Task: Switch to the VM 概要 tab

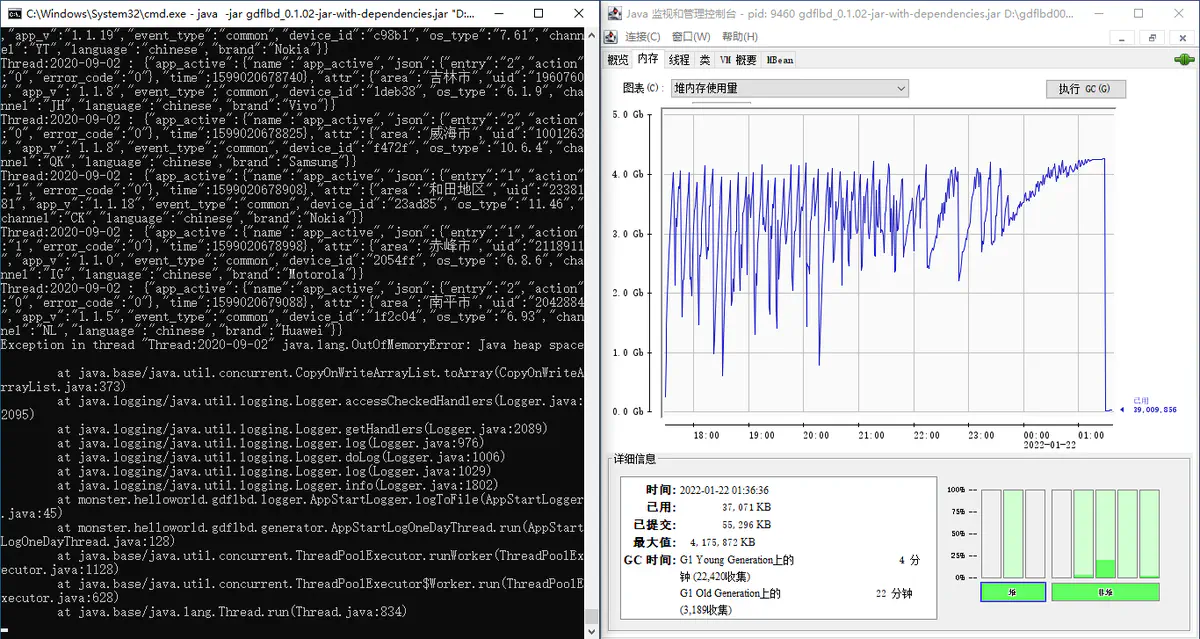Action: [738, 60]
